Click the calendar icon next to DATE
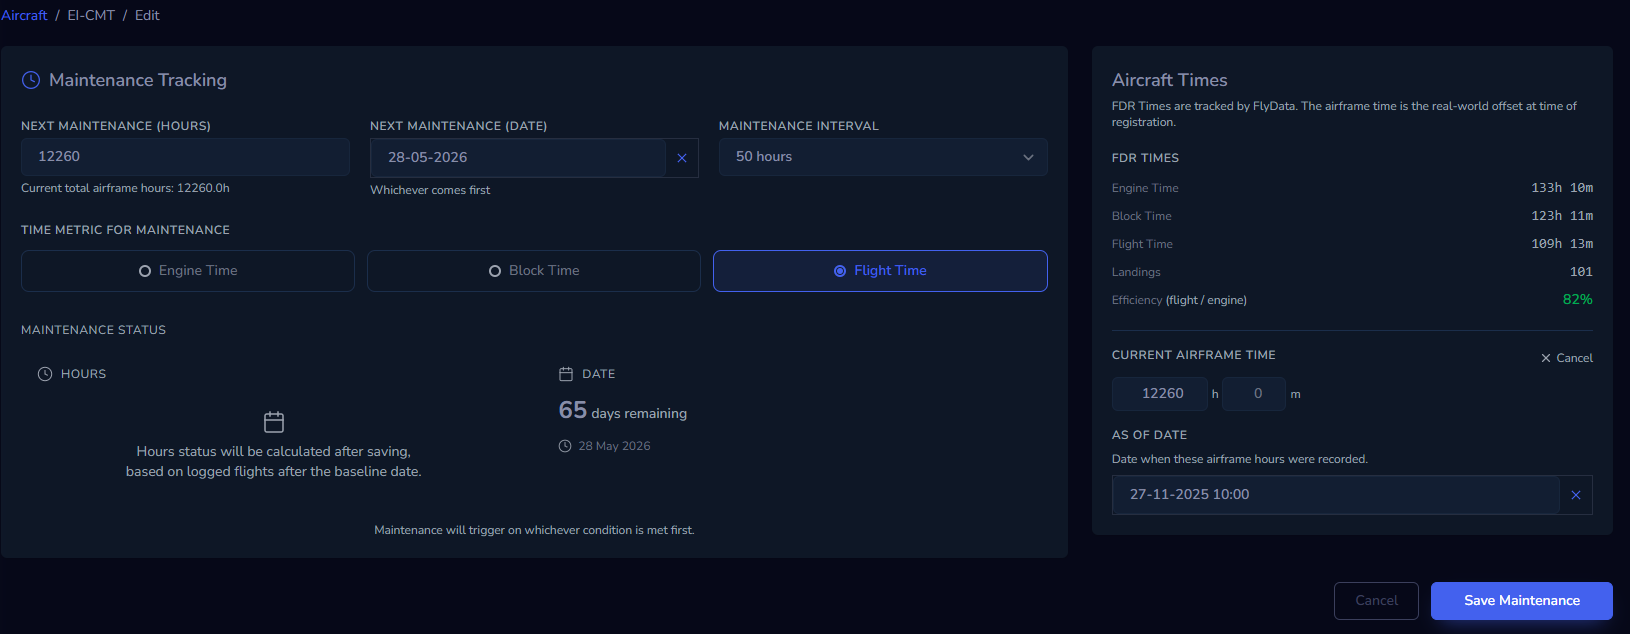1630x634 pixels. pyautogui.click(x=566, y=374)
